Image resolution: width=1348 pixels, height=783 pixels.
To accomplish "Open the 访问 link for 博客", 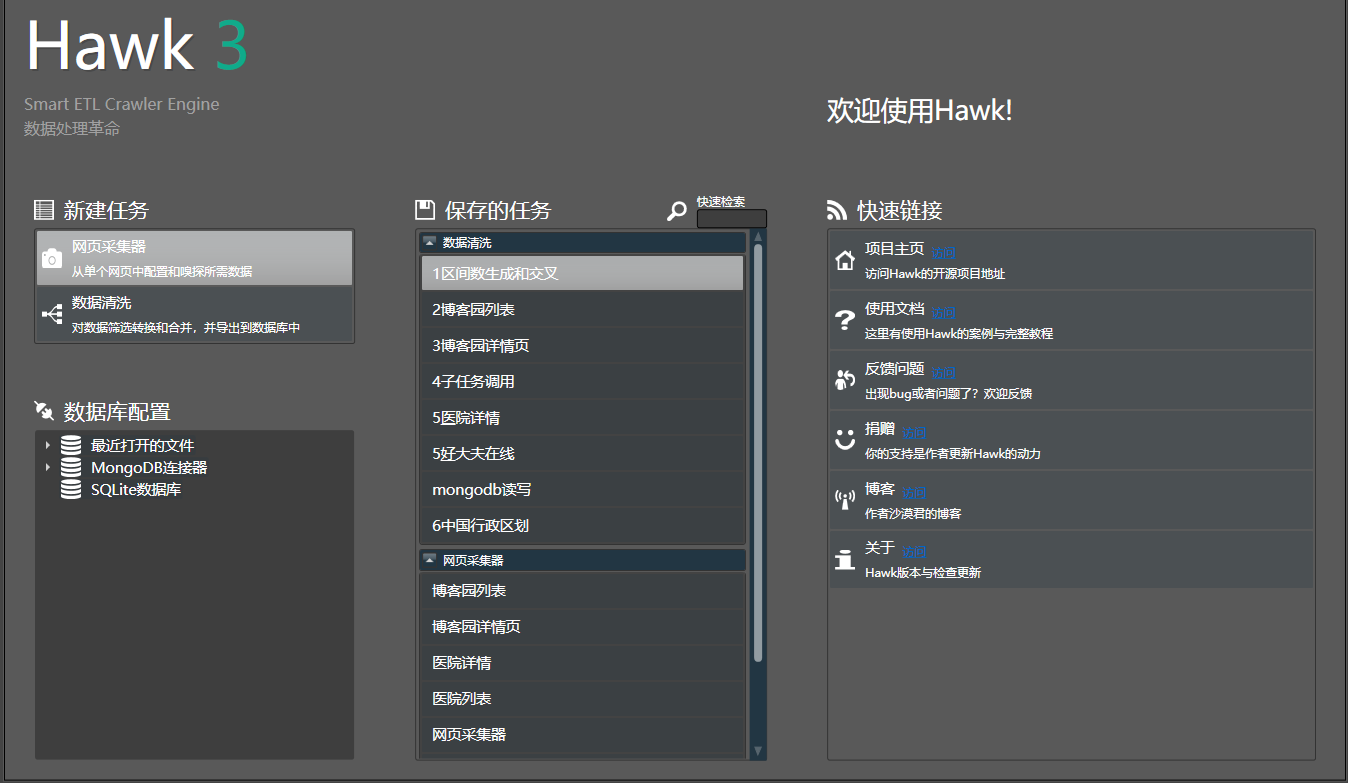I will pyautogui.click(x=914, y=492).
